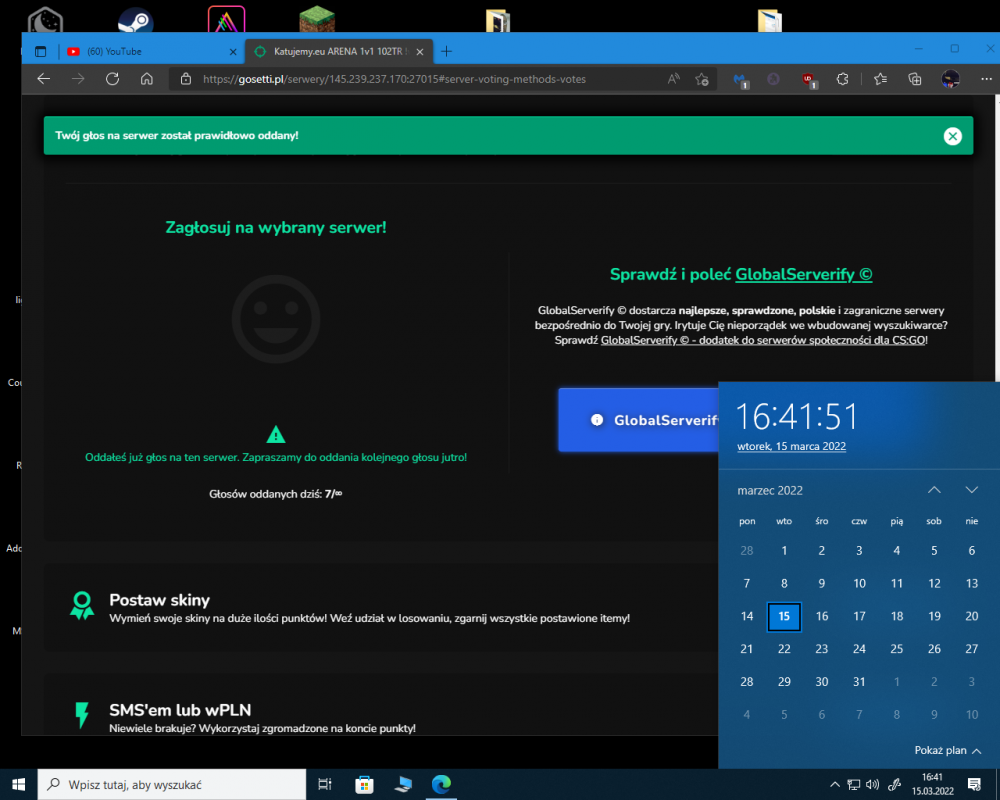Select the Katujemy.eu ARENA 1v1 tab

[339, 52]
